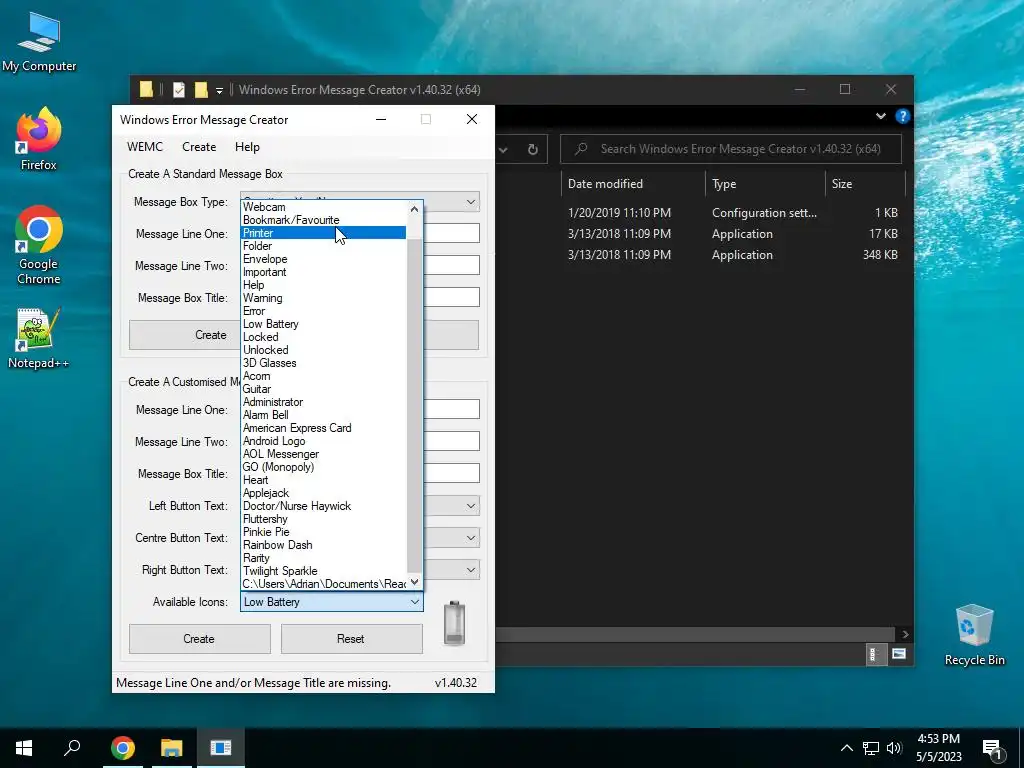Open the Centre Button Text dropdown

(470, 538)
